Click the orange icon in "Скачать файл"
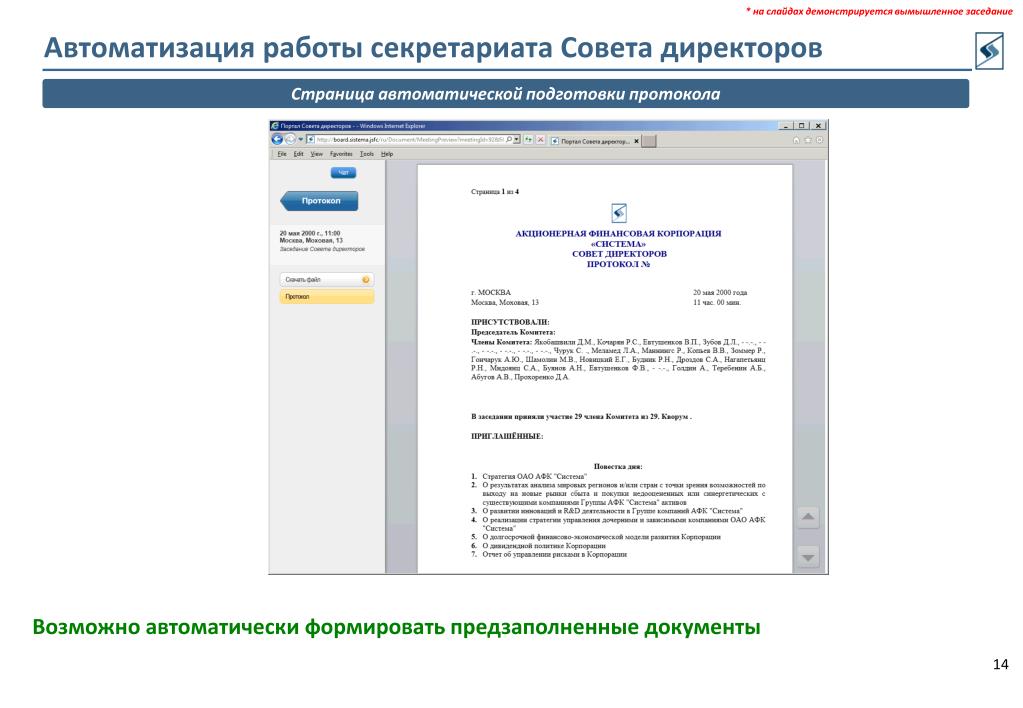 (x=365, y=279)
